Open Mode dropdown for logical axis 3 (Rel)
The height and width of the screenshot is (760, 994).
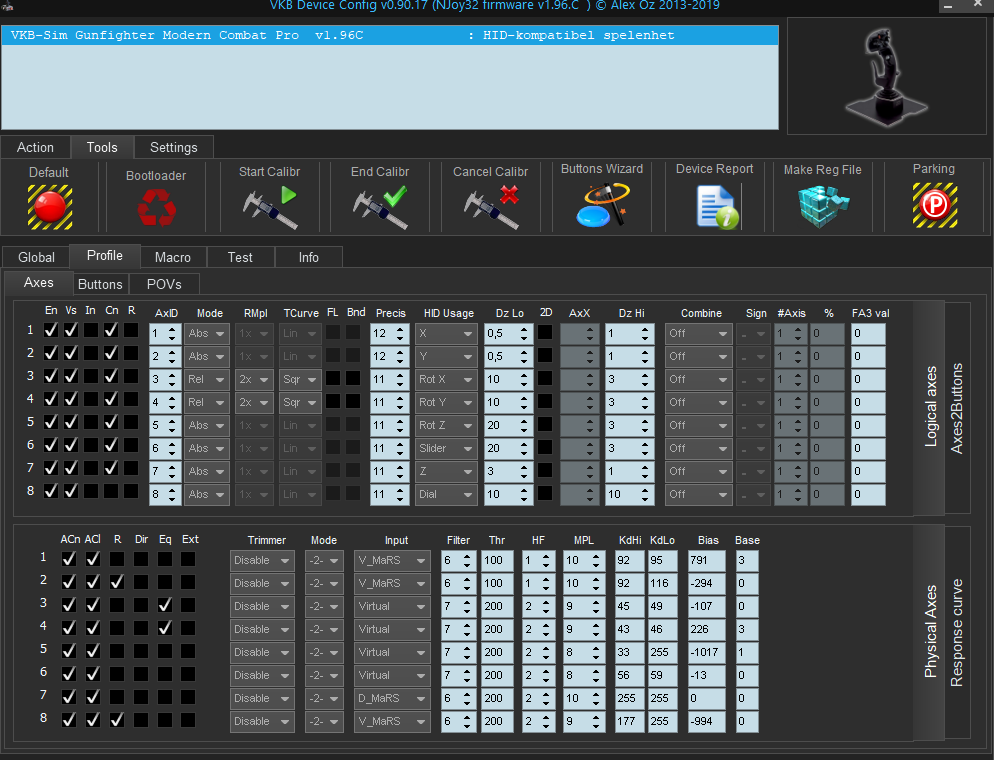coord(206,379)
